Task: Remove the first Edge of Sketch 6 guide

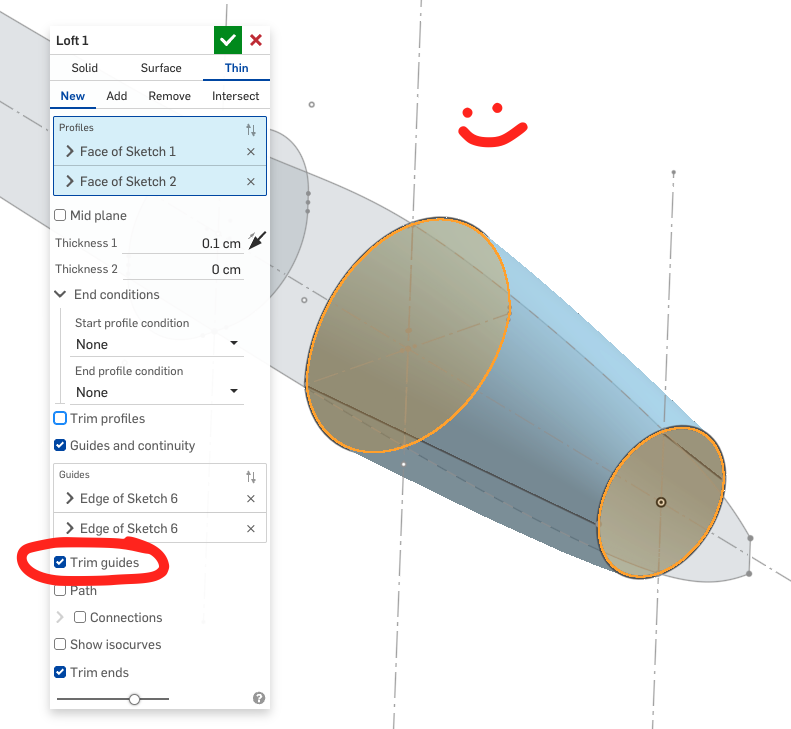Action: coord(251,498)
